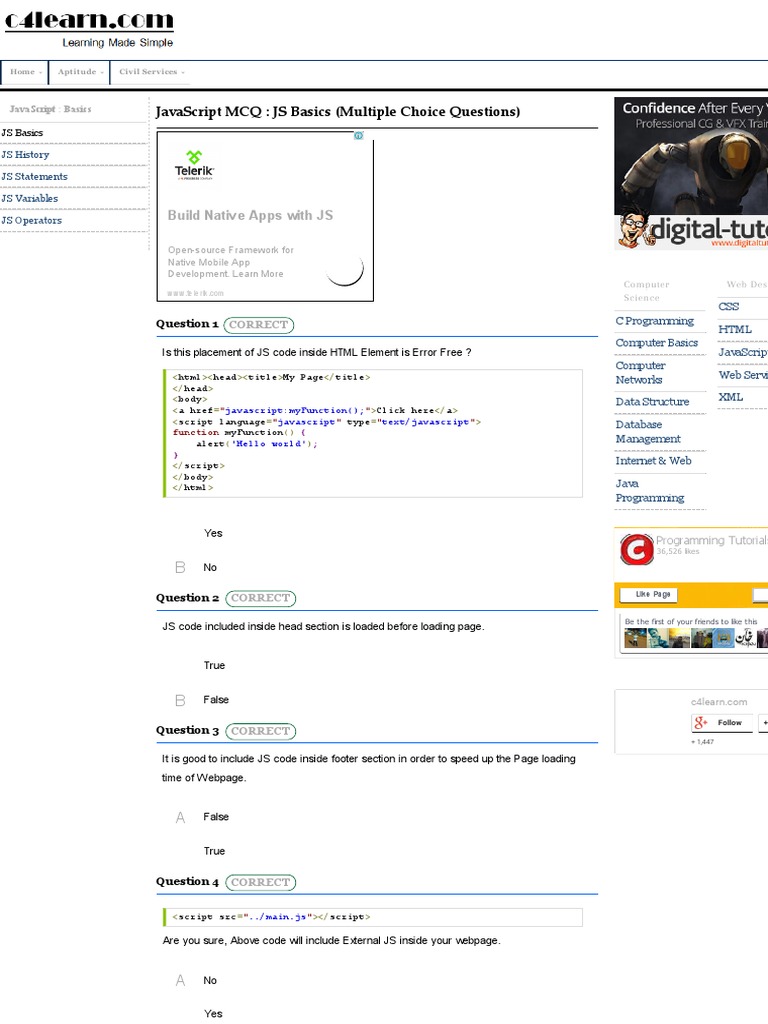The height and width of the screenshot is (1024, 768).
Task: Open JS Statements in sidebar
Action: click(x=35, y=176)
